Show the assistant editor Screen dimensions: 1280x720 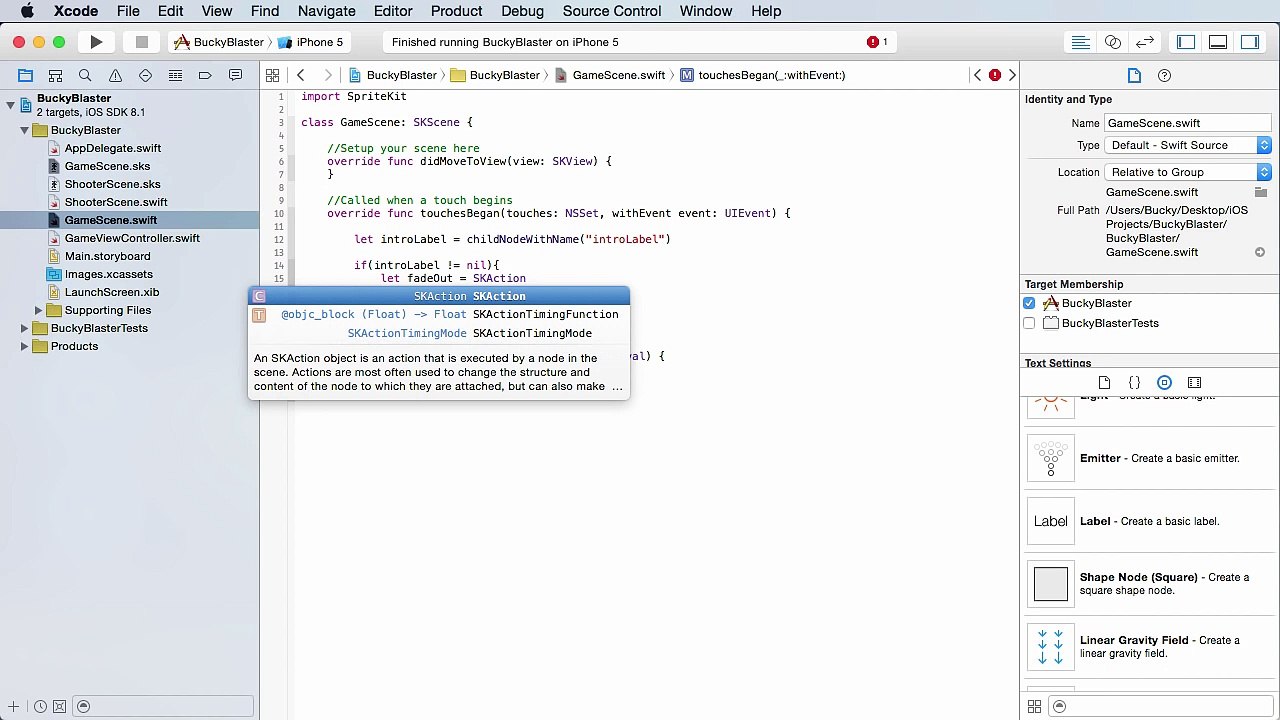pyautogui.click(x=1112, y=42)
